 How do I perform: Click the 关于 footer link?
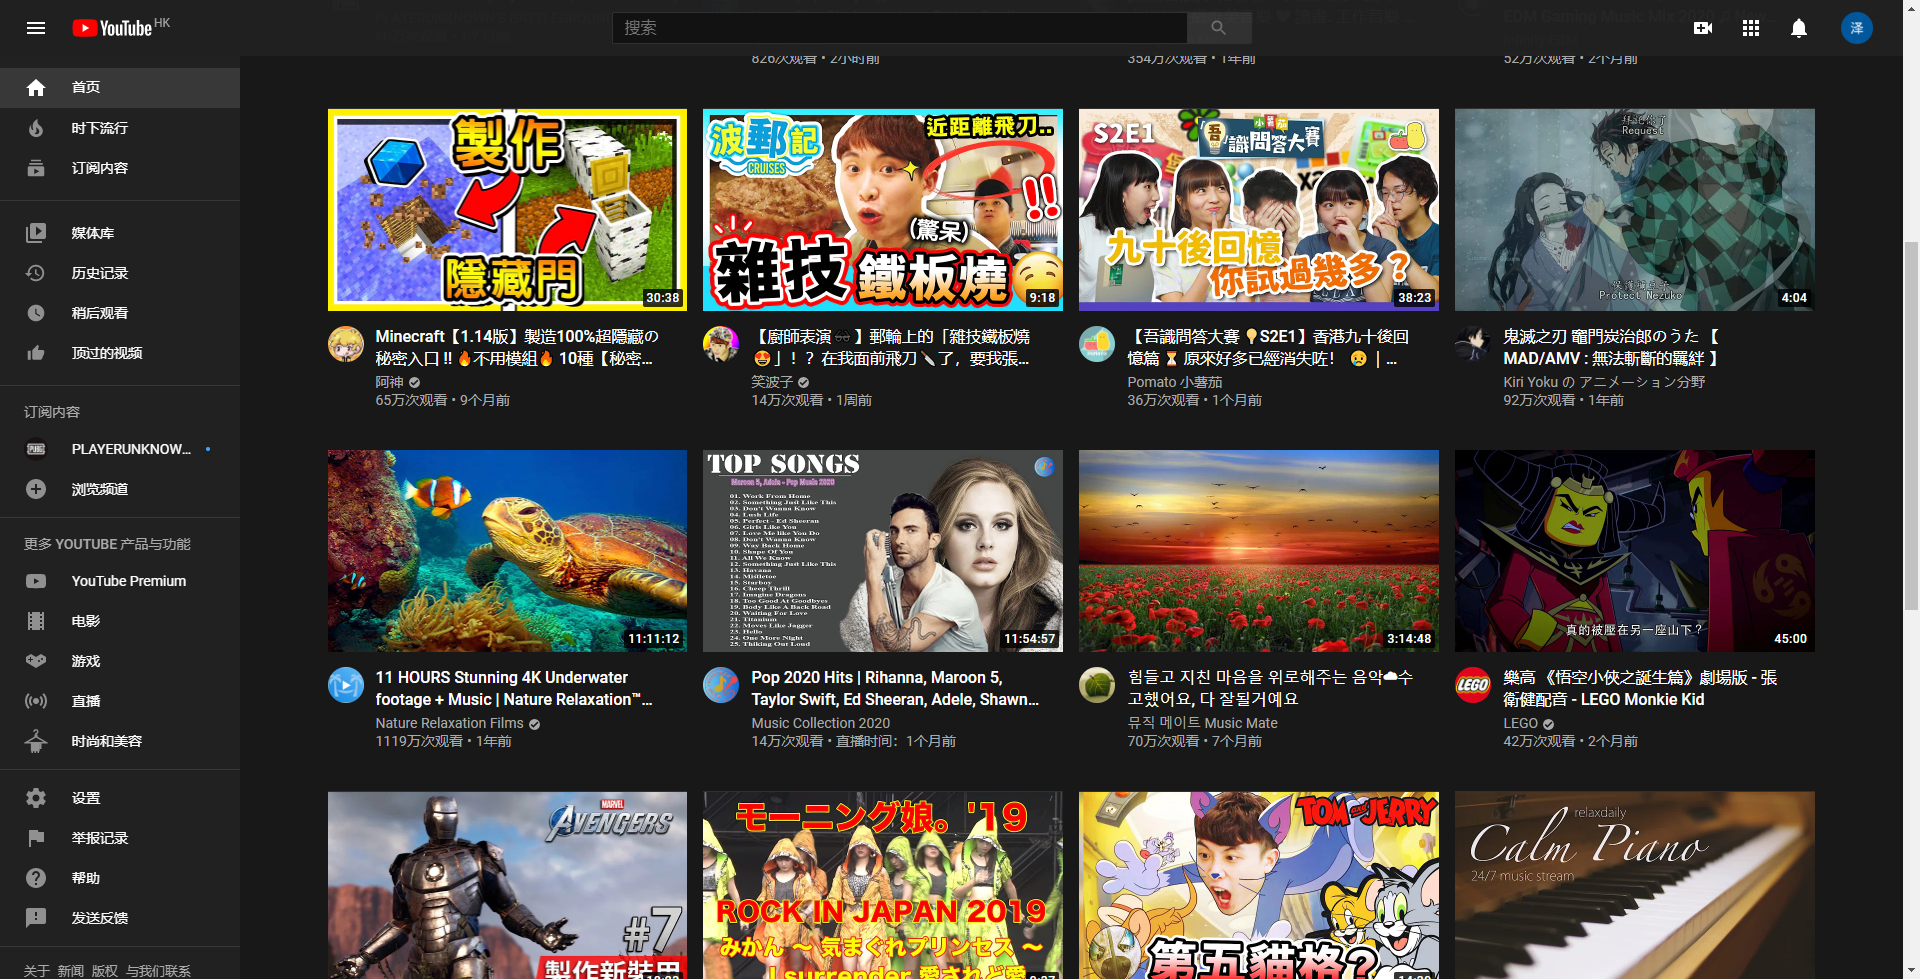(x=37, y=971)
